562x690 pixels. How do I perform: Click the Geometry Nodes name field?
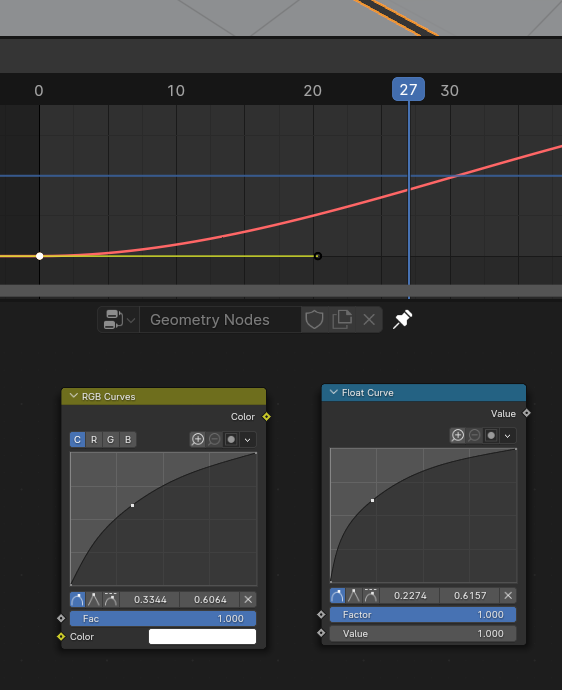click(x=220, y=319)
